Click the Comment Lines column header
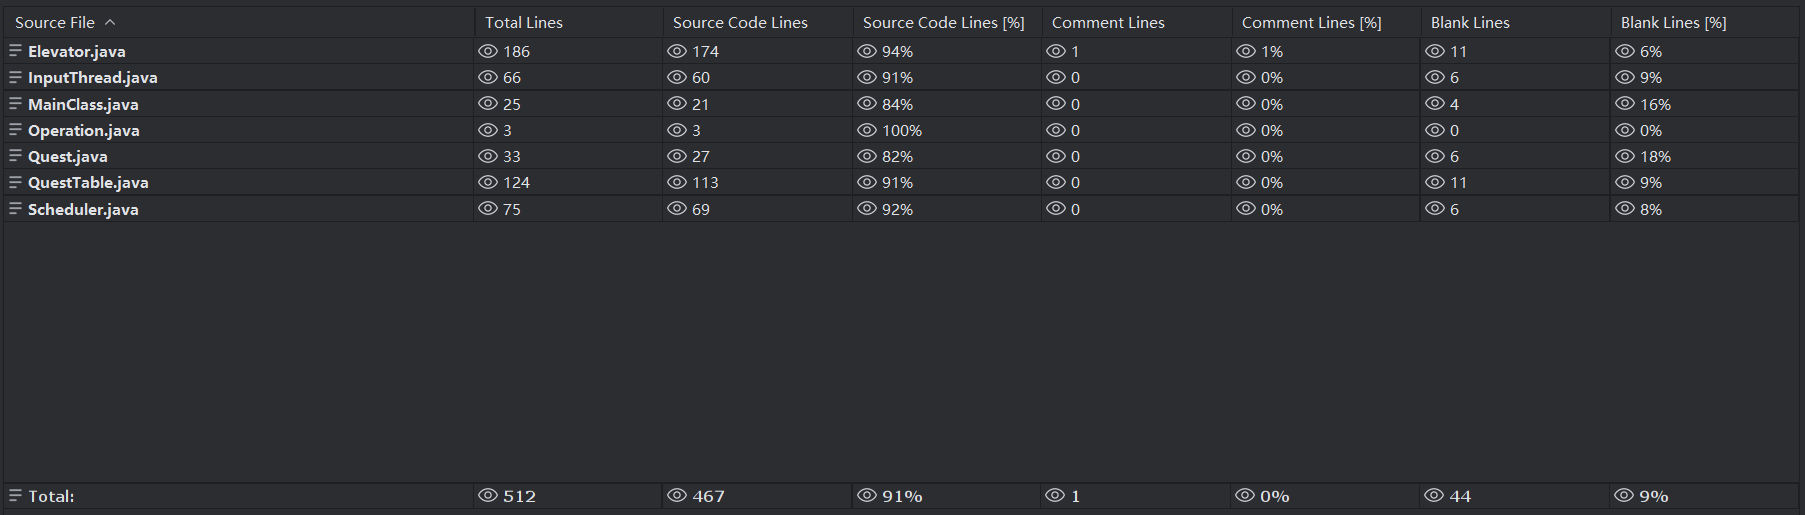The image size is (1805, 515). pos(1108,22)
